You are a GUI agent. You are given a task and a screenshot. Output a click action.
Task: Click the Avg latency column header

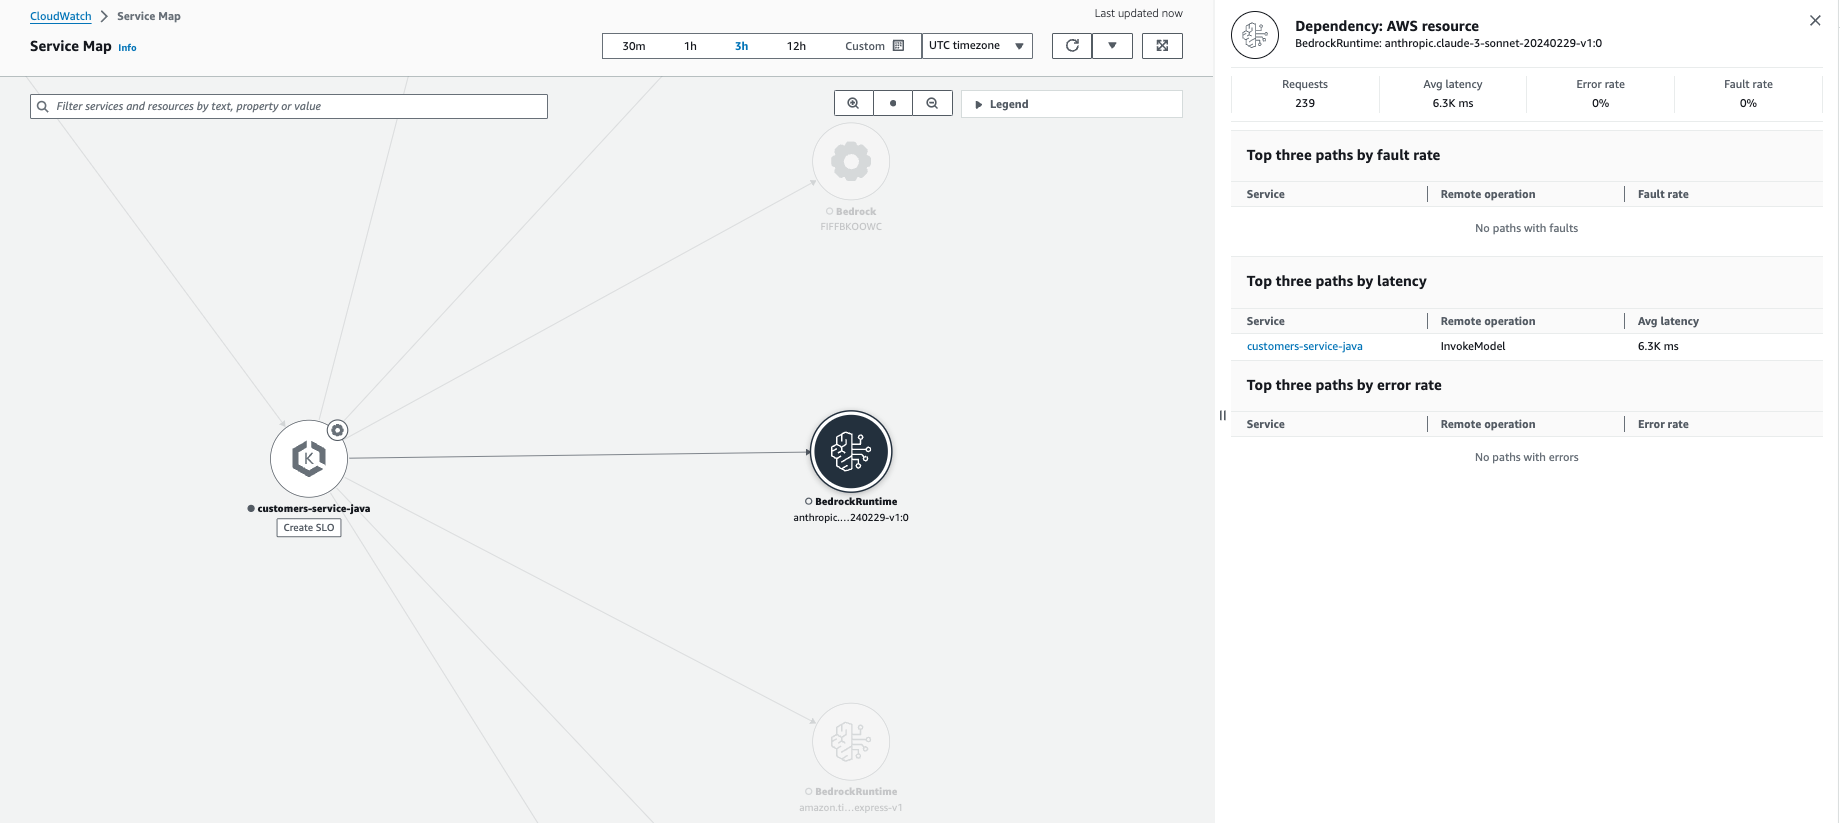pos(1668,321)
